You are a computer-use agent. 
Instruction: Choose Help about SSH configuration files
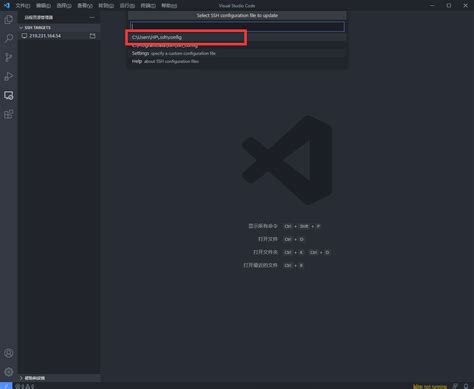237,61
